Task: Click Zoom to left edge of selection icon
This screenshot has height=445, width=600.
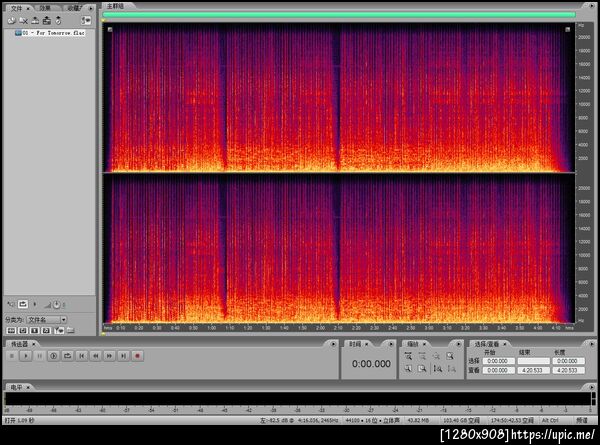Action: [408, 369]
